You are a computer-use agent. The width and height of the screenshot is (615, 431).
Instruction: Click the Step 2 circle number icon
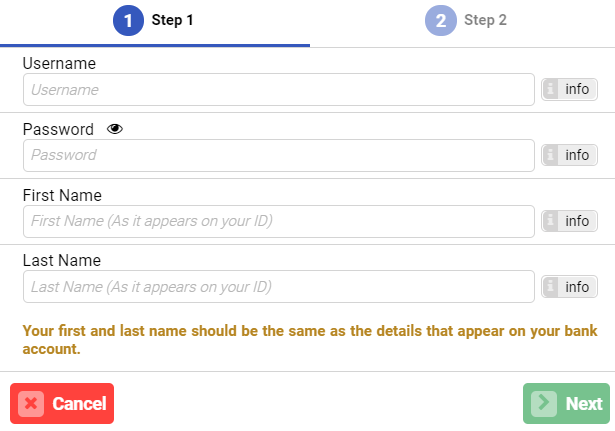(440, 20)
